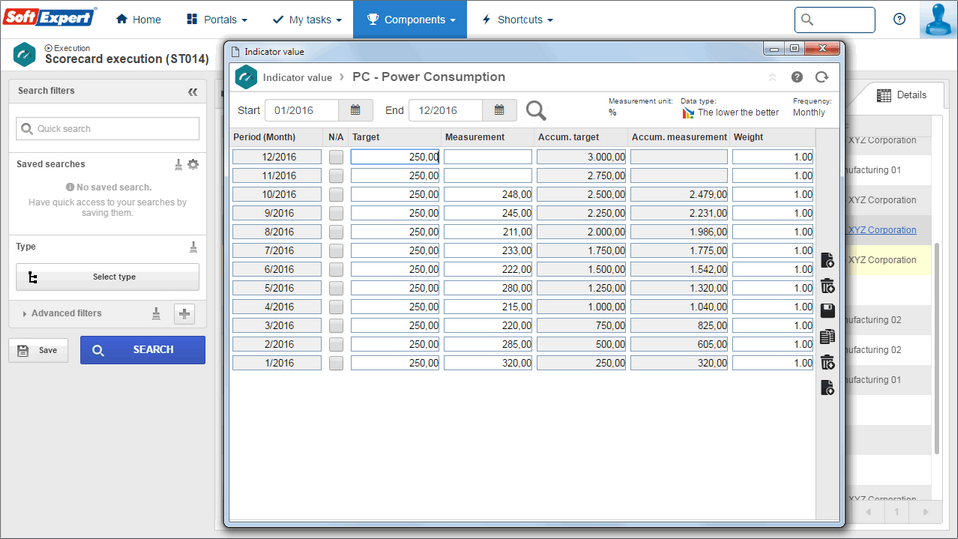Toggle N/A checkbox for 10/2016
The width and height of the screenshot is (958, 539).
[x=336, y=195]
